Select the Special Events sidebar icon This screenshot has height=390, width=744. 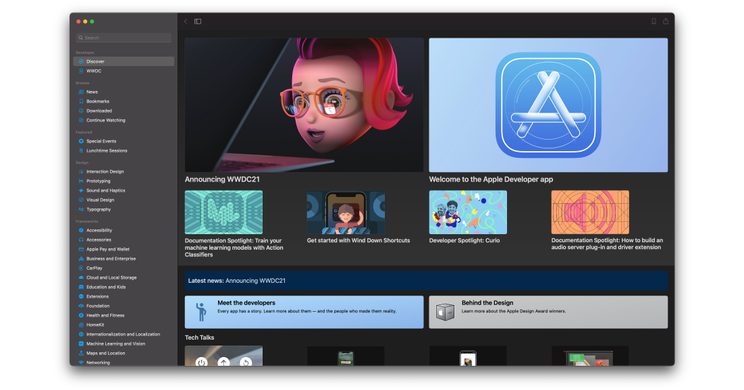[81, 141]
